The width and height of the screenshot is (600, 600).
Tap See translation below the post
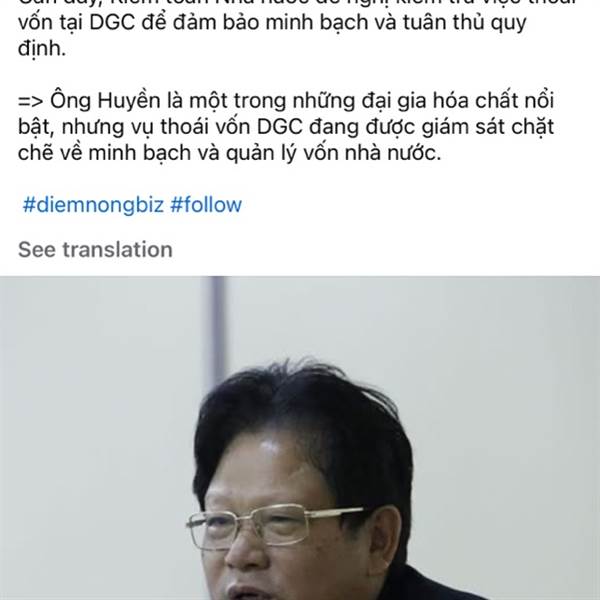click(95, 249)
